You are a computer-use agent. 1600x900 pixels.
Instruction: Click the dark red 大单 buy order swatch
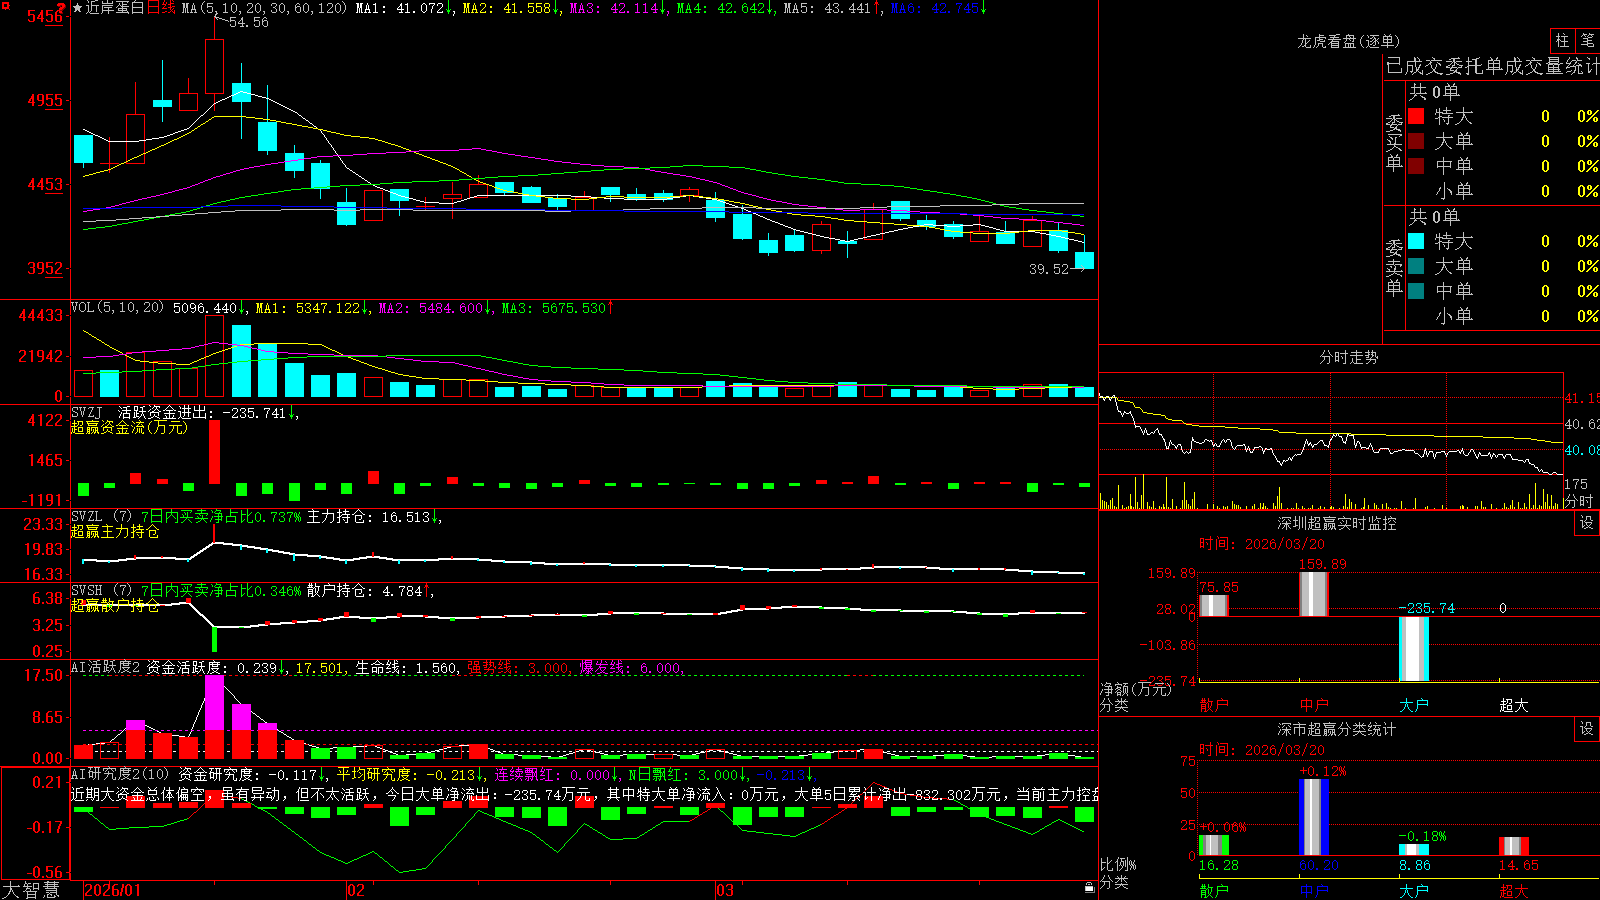[1416, 141]
